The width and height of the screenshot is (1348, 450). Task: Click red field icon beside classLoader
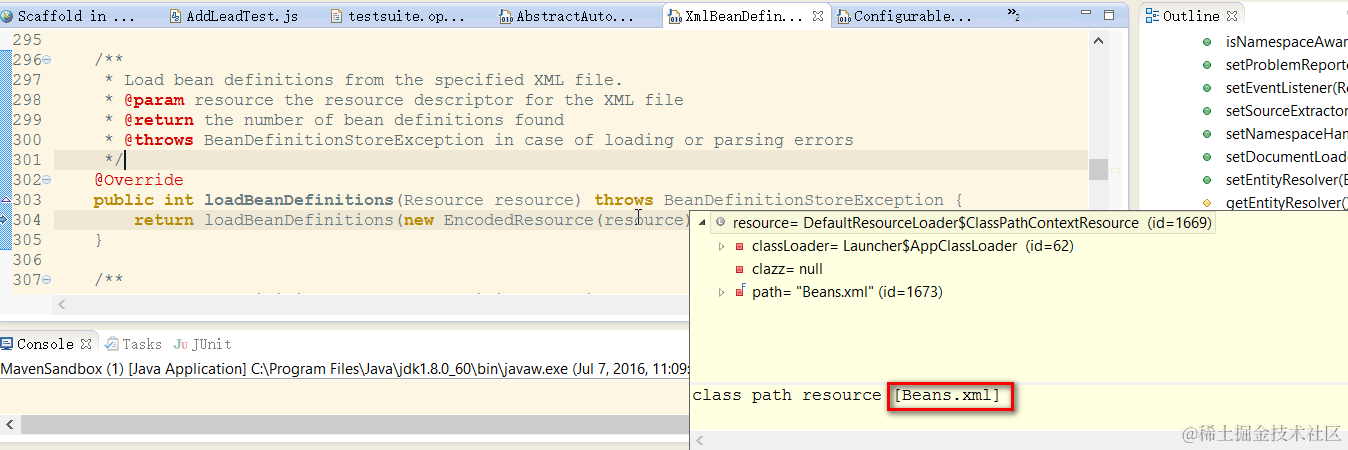tap(740, 246)
